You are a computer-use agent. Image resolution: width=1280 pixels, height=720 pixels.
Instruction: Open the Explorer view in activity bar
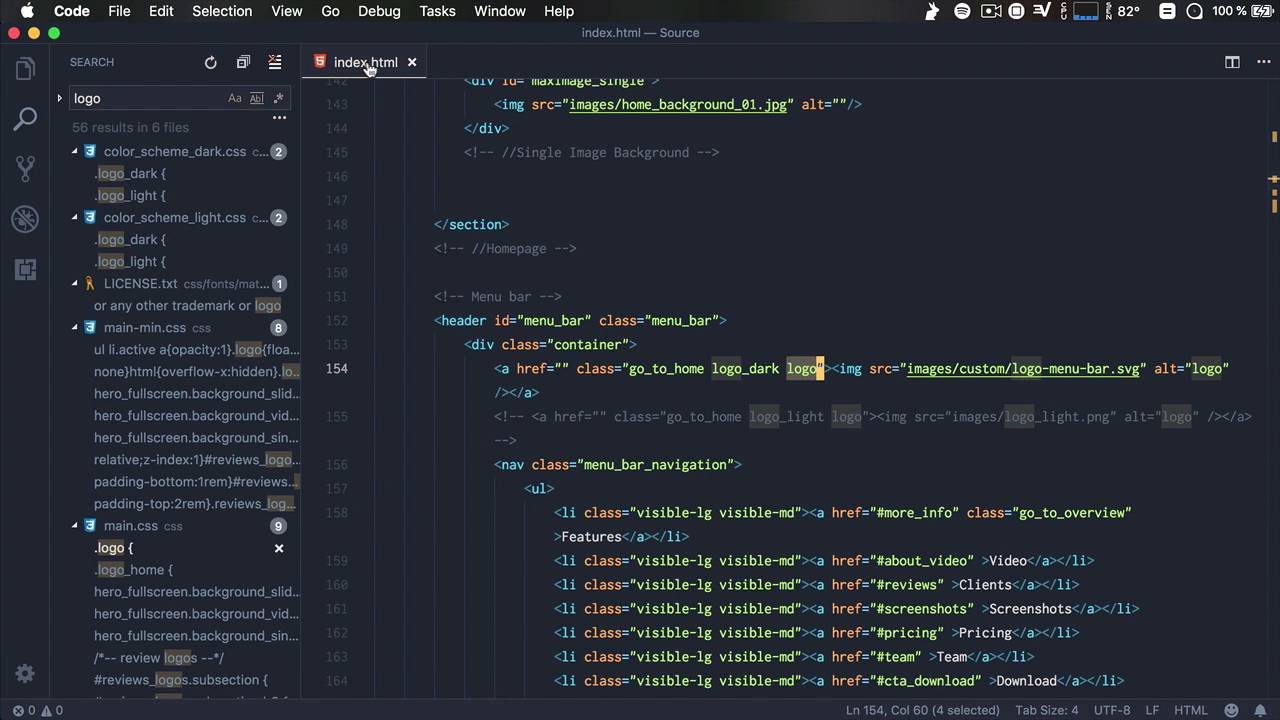25,69
